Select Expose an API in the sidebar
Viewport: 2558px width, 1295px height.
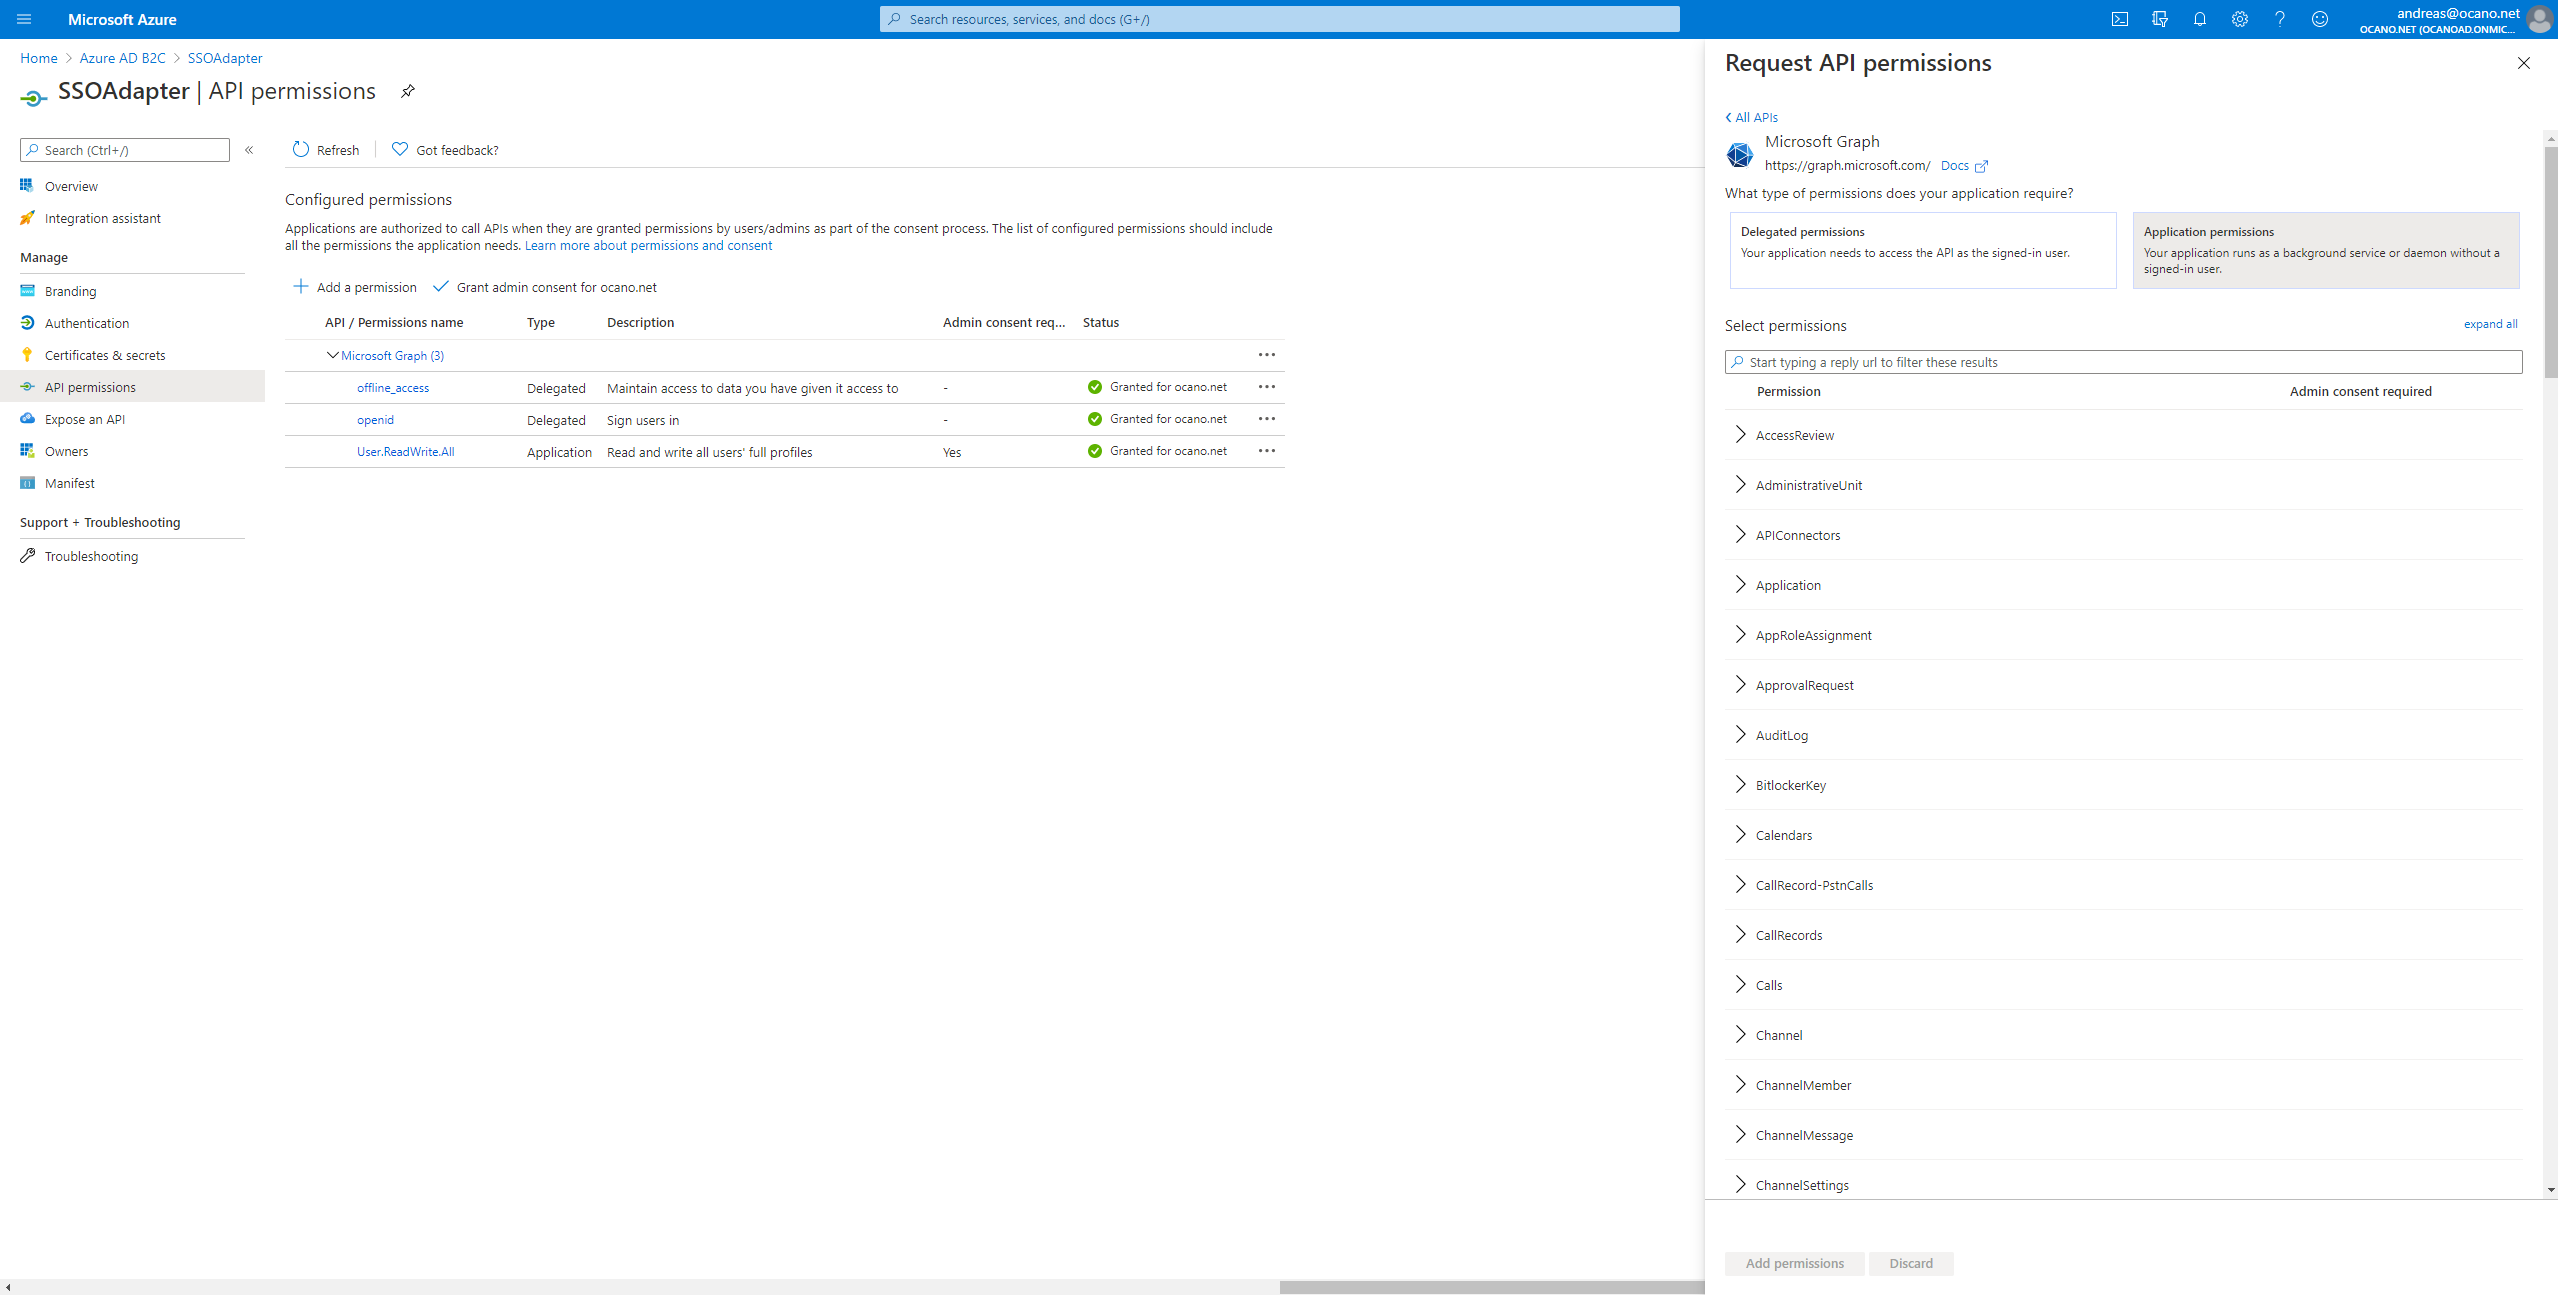tap(85, 418)
